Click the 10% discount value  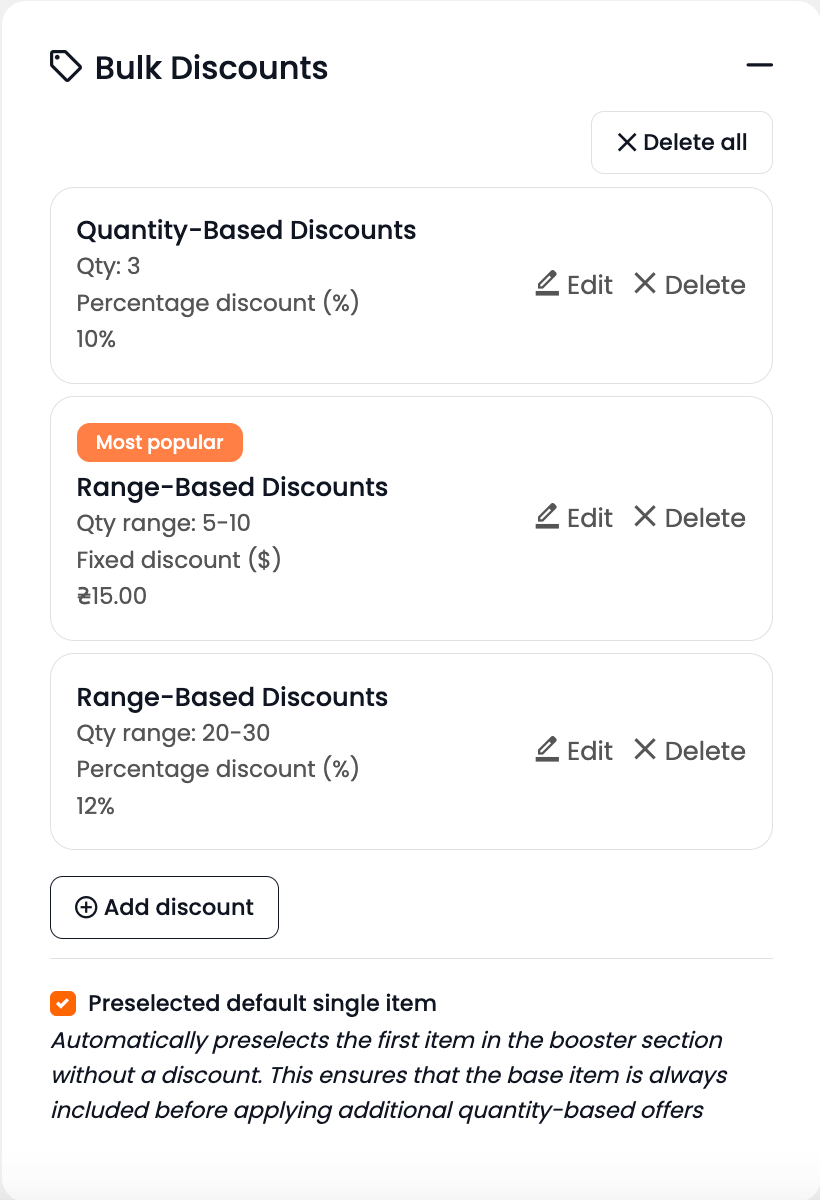(x=96, y=339)
